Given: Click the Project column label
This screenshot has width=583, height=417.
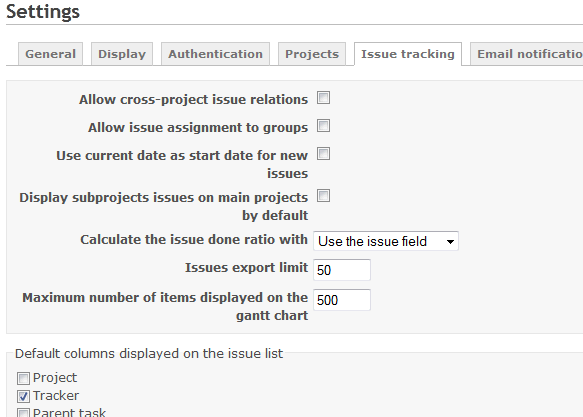Looking at the screenshot, I should [55, 378].
